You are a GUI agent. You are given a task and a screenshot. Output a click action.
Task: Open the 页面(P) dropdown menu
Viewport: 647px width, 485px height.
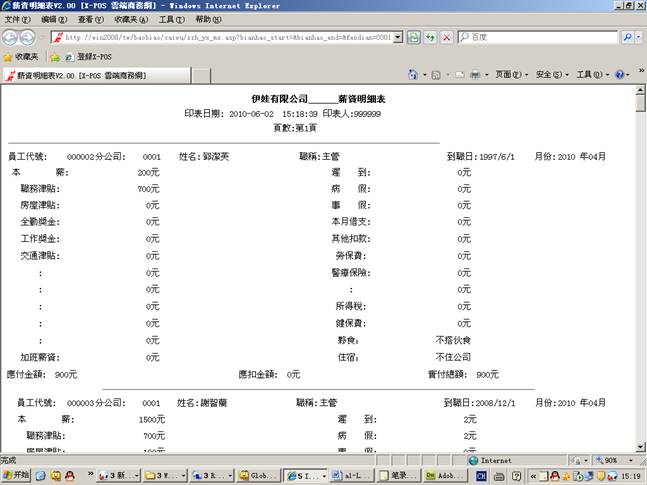510,75
